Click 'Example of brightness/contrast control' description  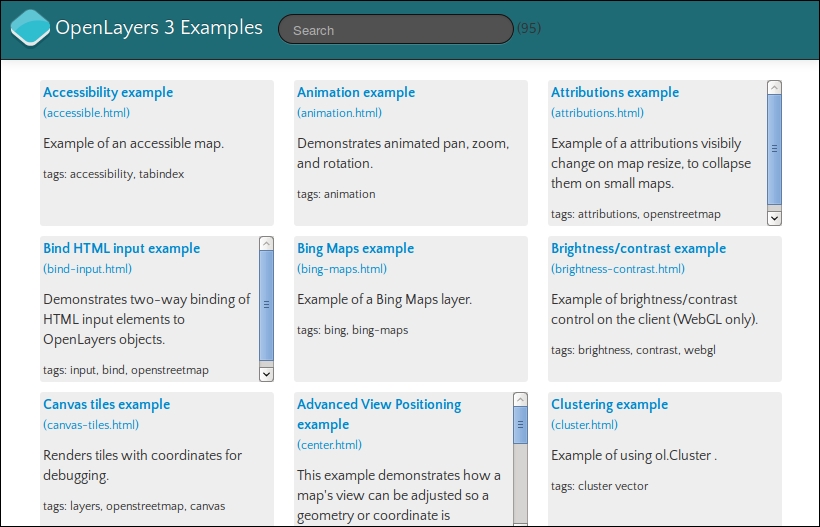click(655, 310)
